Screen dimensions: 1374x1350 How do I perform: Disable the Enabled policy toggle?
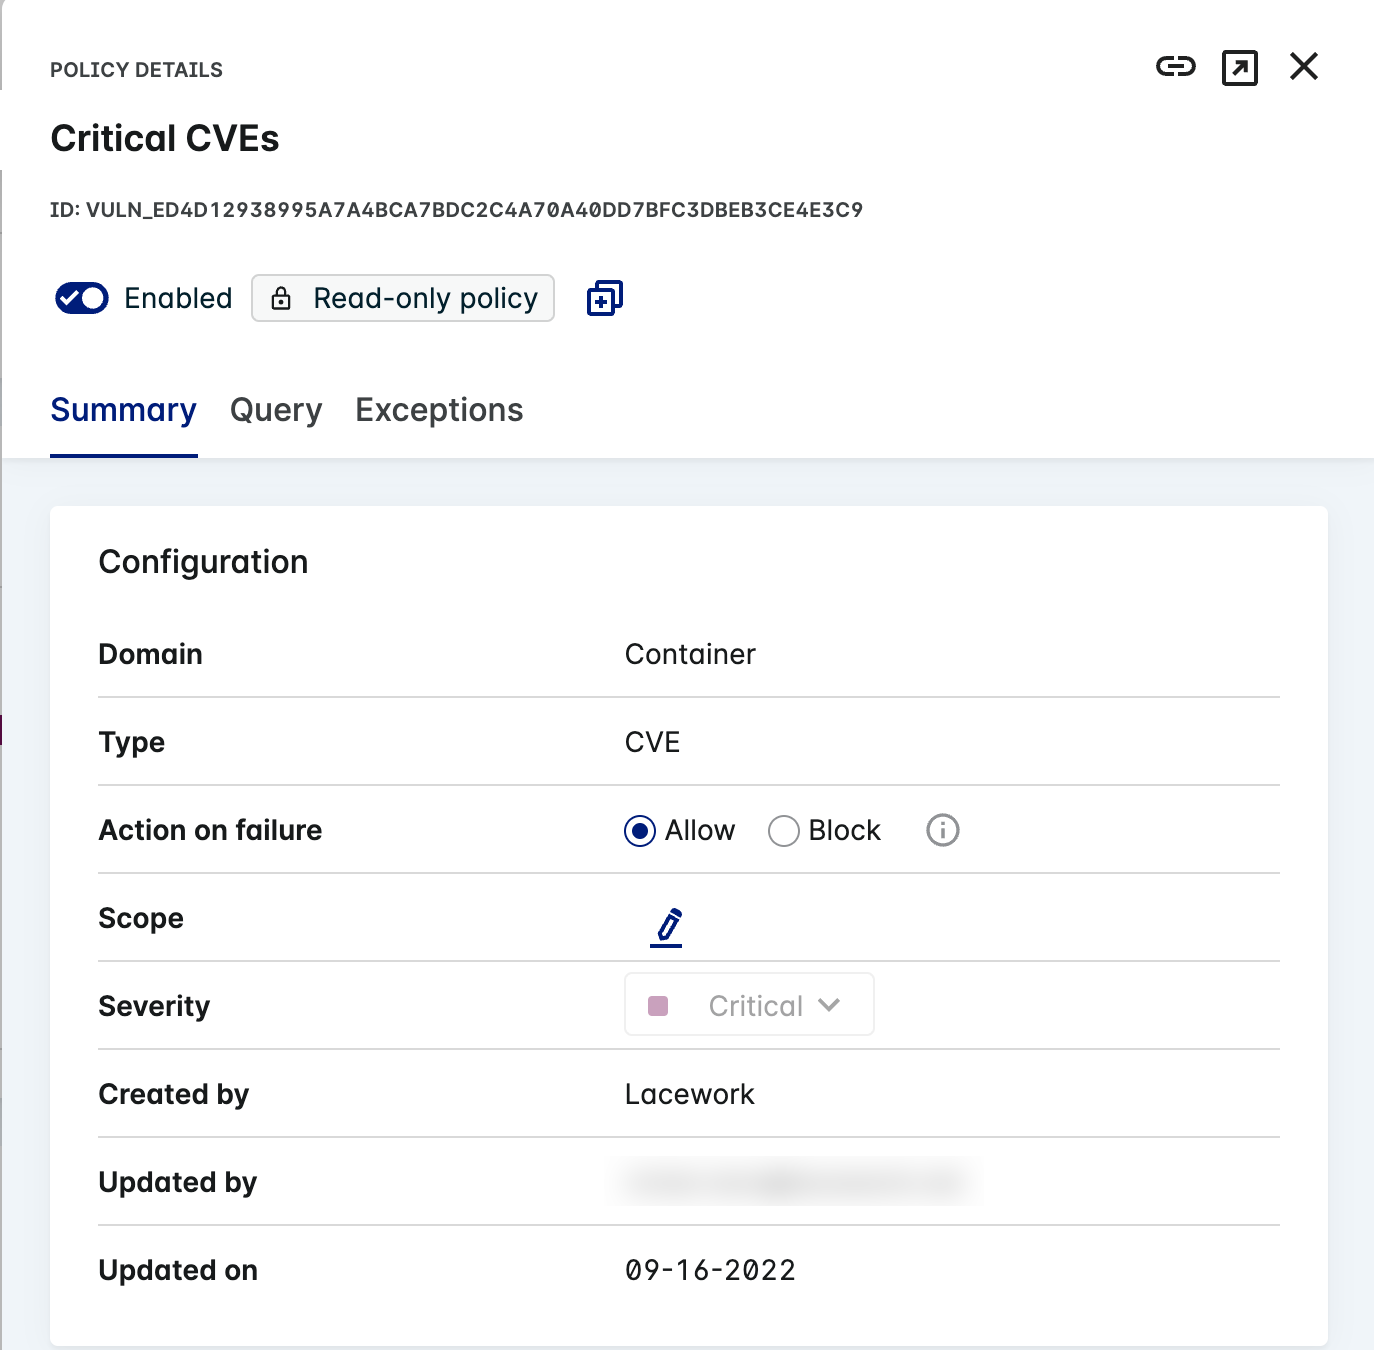click(x=81, y=298)
